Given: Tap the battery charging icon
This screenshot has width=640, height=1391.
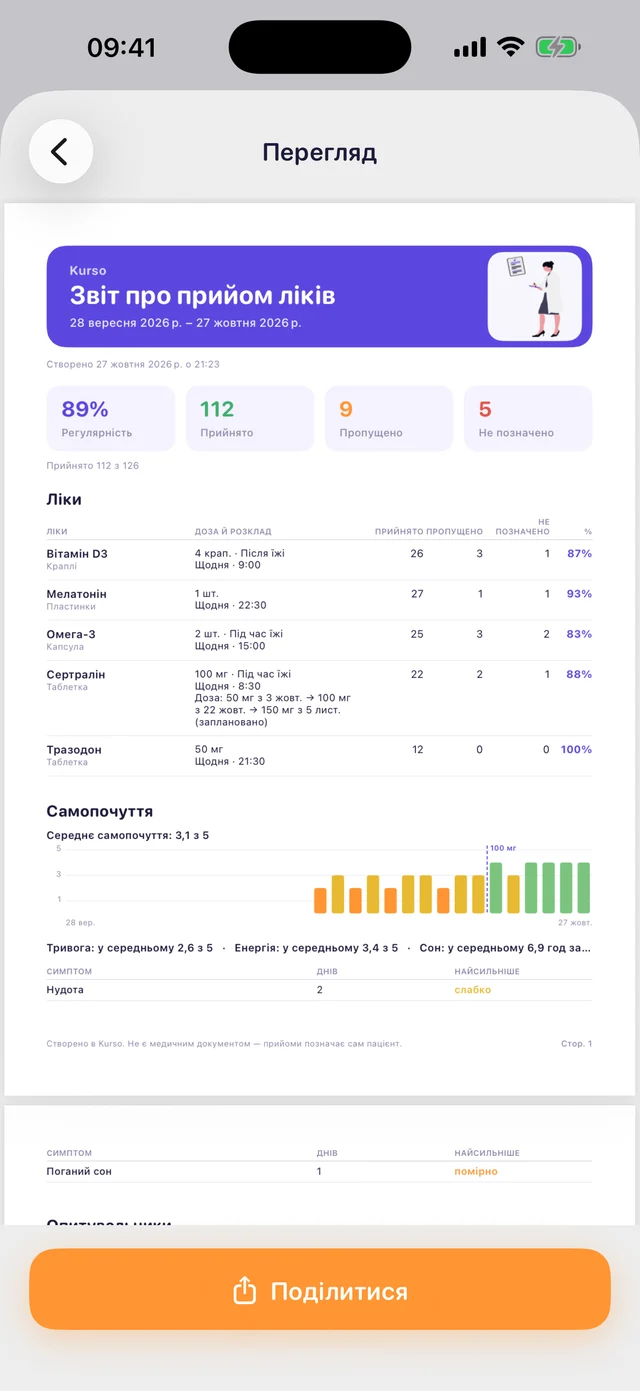Looking at the screenshot, I should tap(558, 47).
